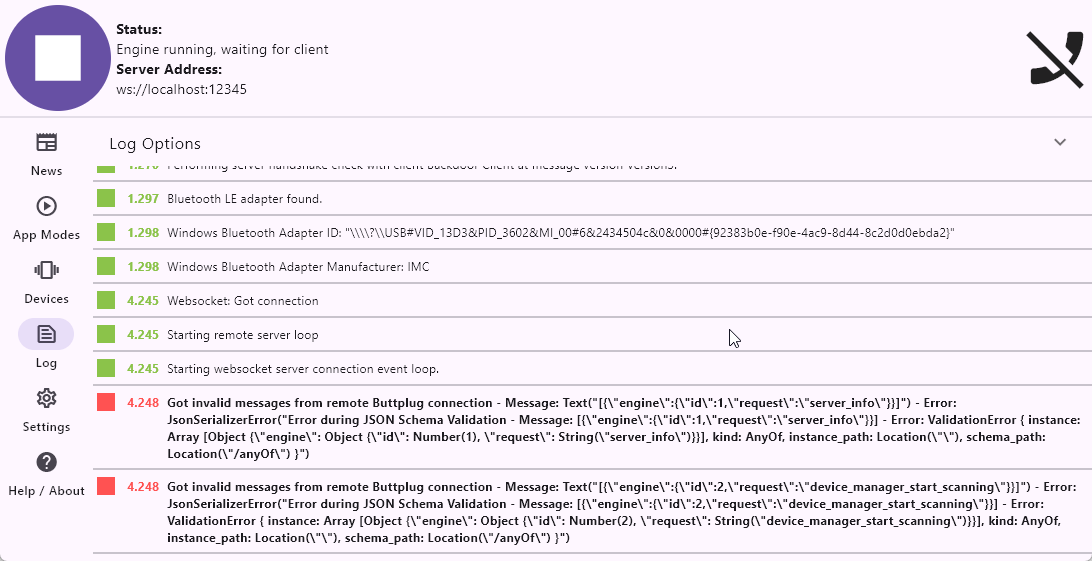Stop the engine with the purple stop button
The height and width of the screenshot is (561, 1092).
pyautogui.click(x=57, y=57)
